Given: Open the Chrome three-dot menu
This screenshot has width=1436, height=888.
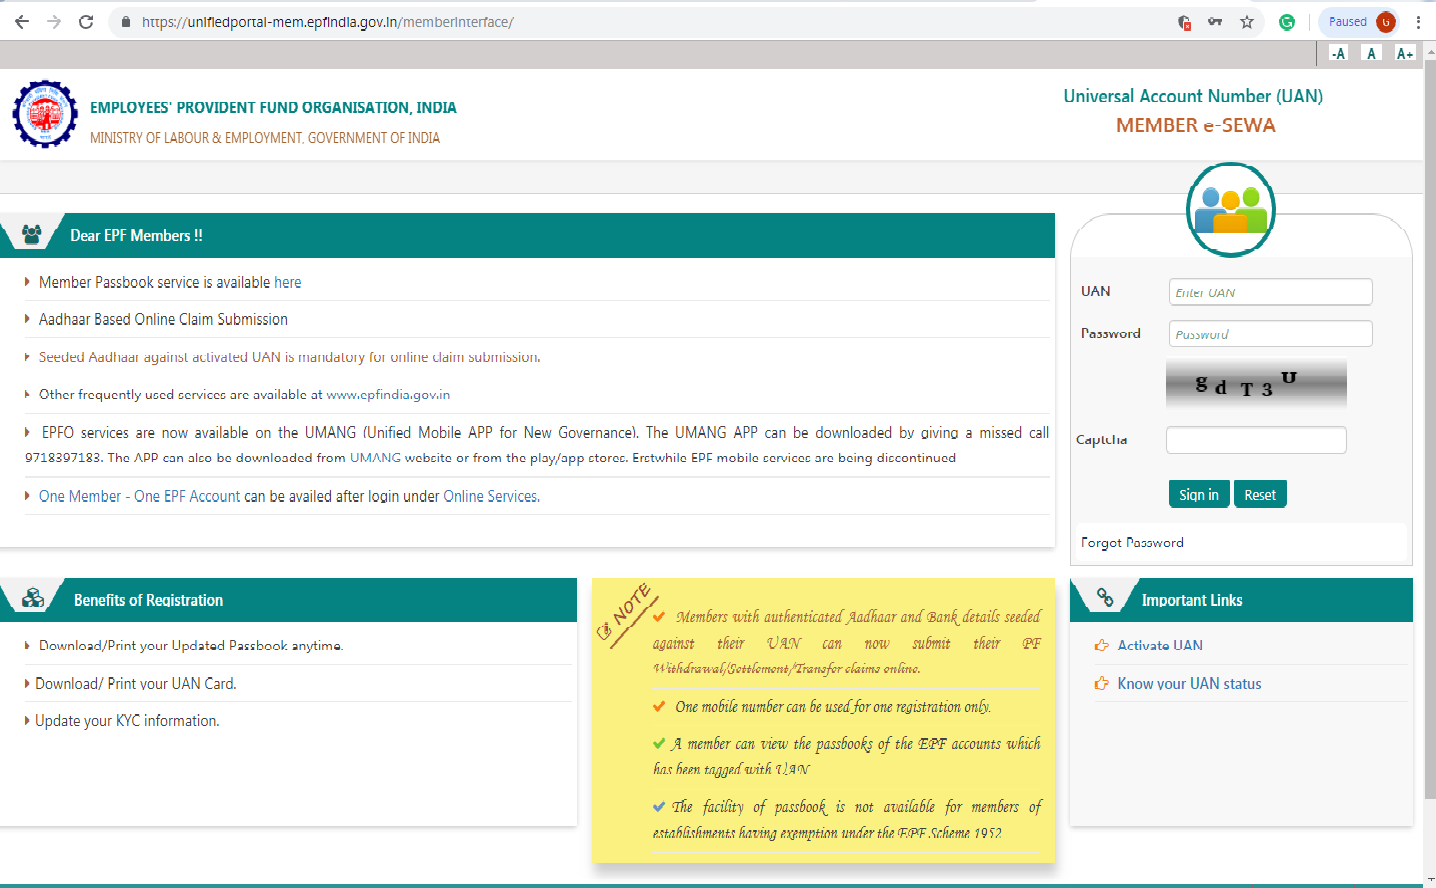Looking at the screenshot, I should pos(1419,21).
